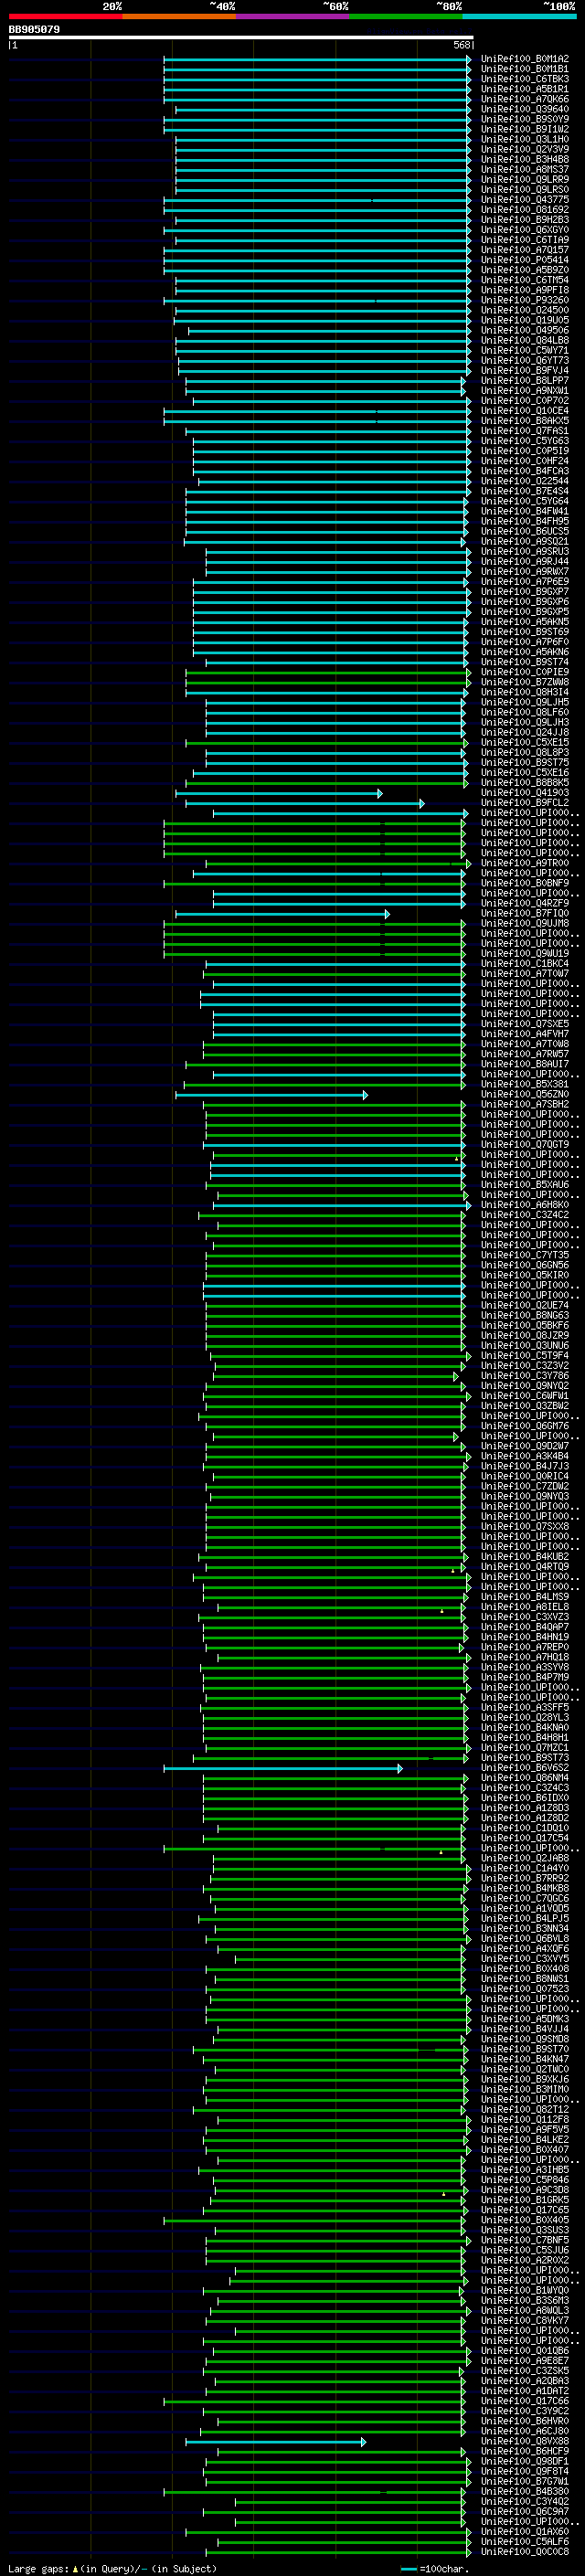Select hit UniRef100_Q41903
Viewport: 585px width, 2576px height.
525,793
